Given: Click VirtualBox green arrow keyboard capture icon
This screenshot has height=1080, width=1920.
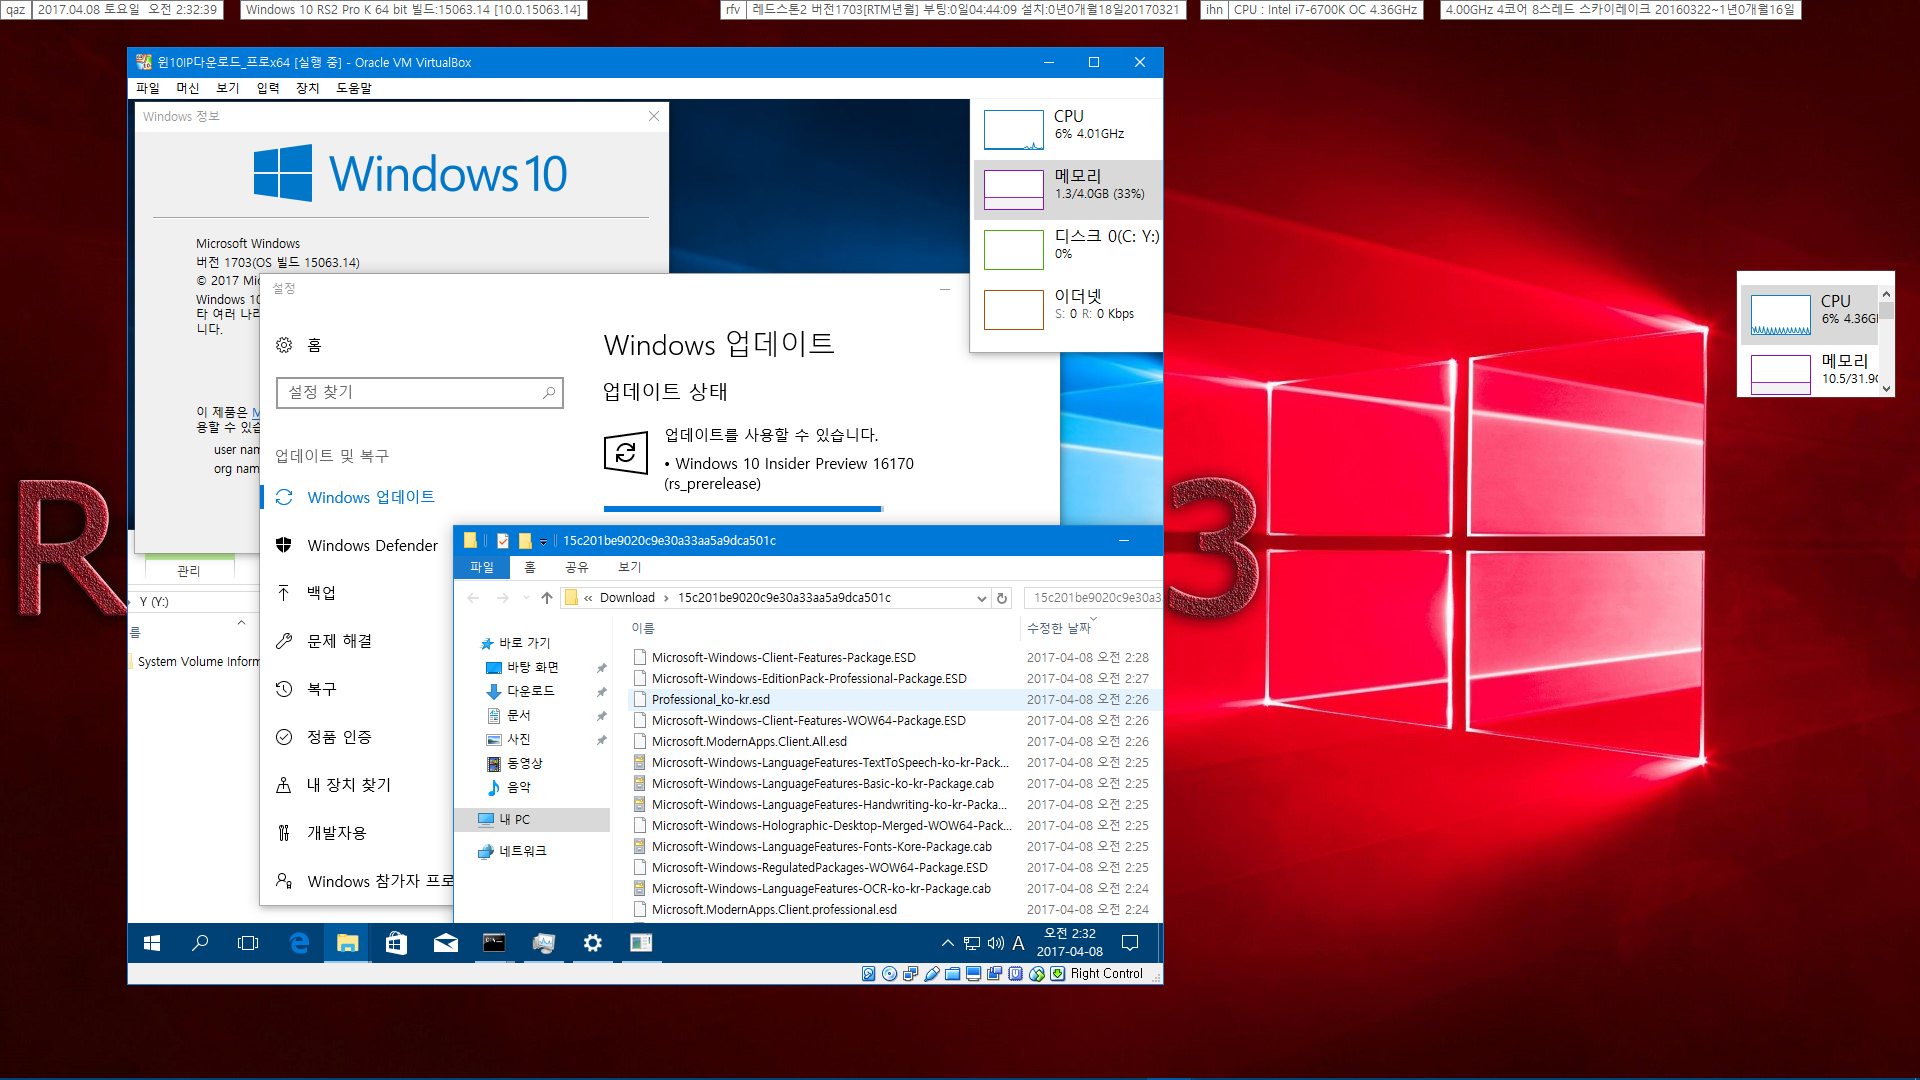Looking at the screenshot, I should tap(1058, 974).
